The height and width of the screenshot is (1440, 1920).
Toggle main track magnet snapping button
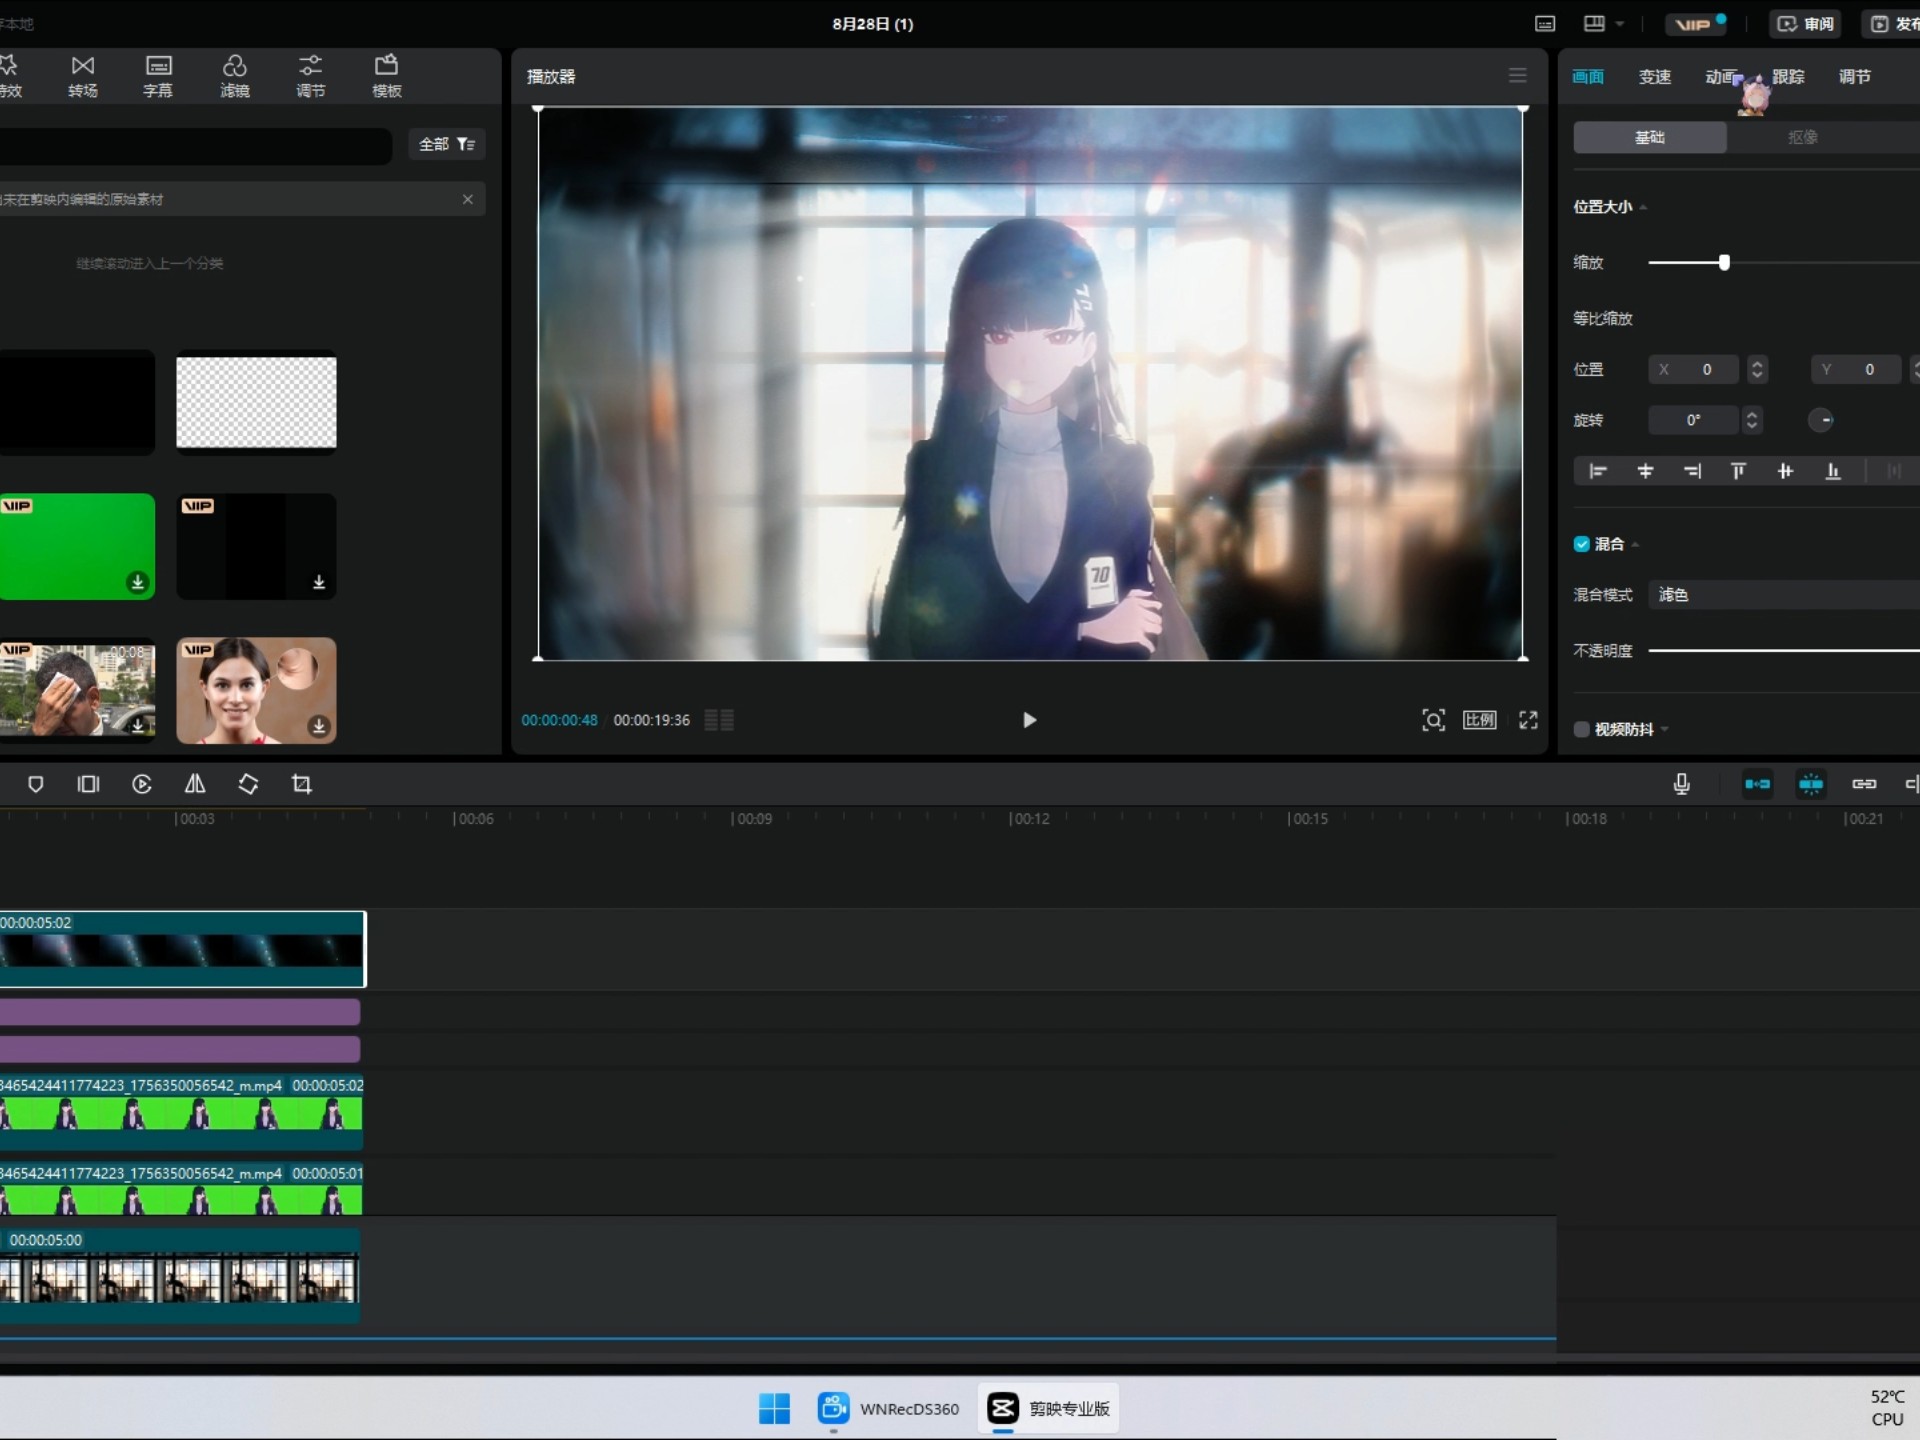(x=1757, y=784)
